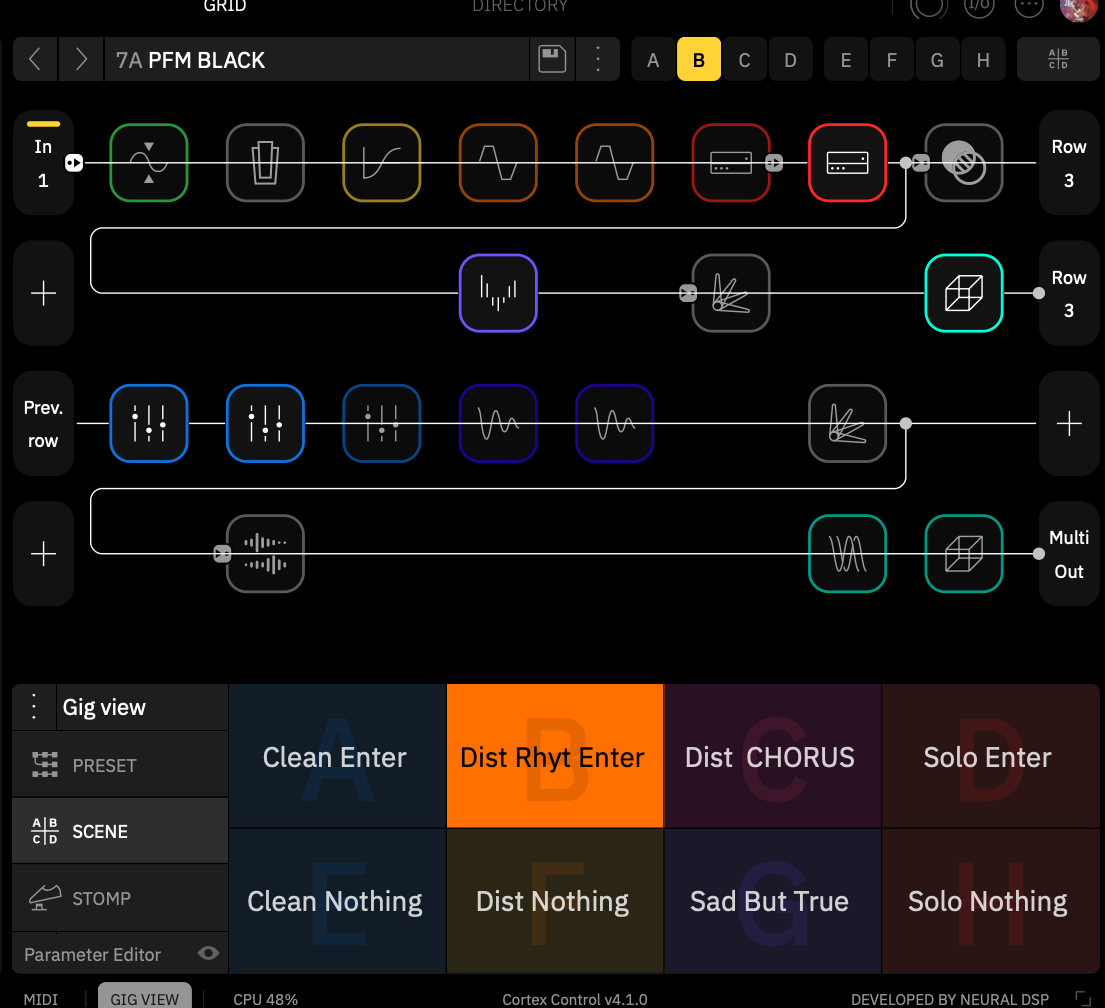Go to the previous preset arrow
Viewport: 1105px width, 1008px height.
click(35, 59)
